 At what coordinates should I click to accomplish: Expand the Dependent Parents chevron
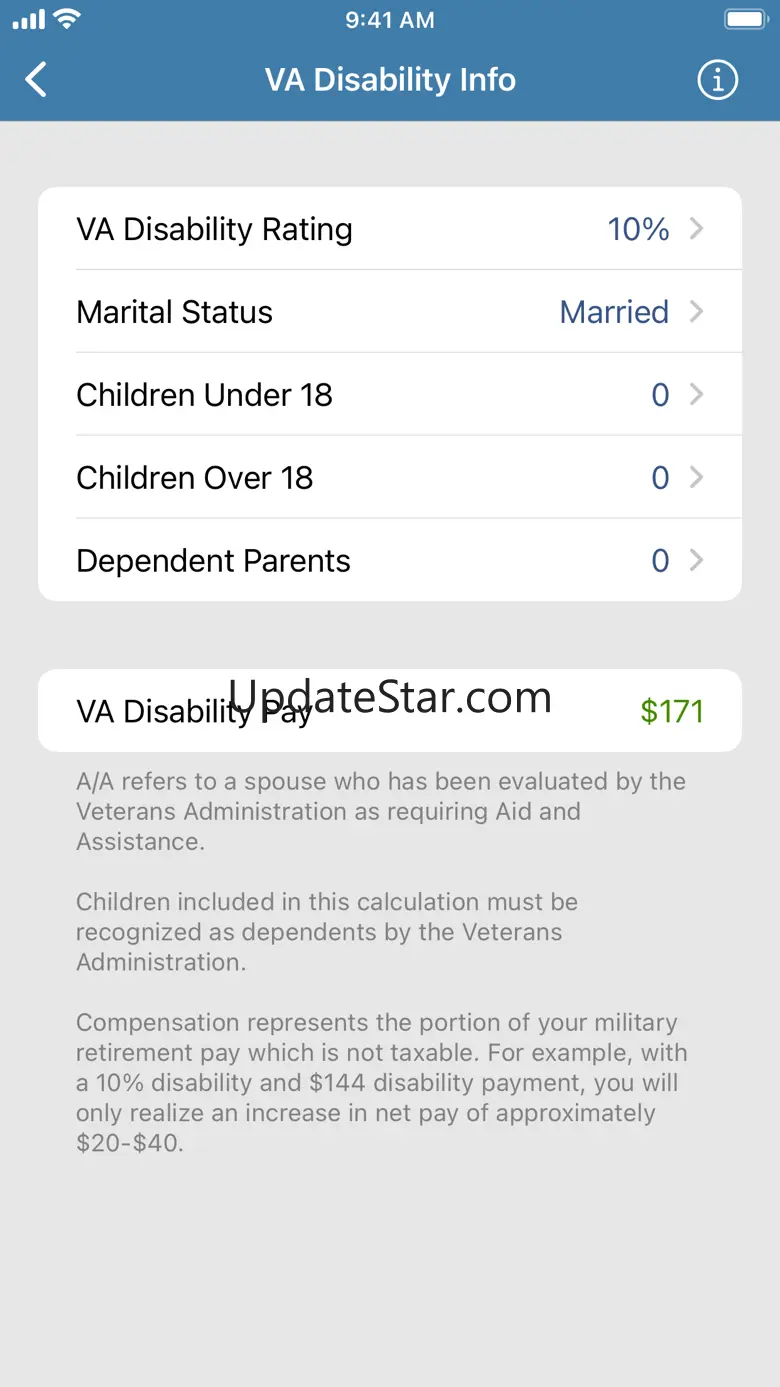pos(697,561)
